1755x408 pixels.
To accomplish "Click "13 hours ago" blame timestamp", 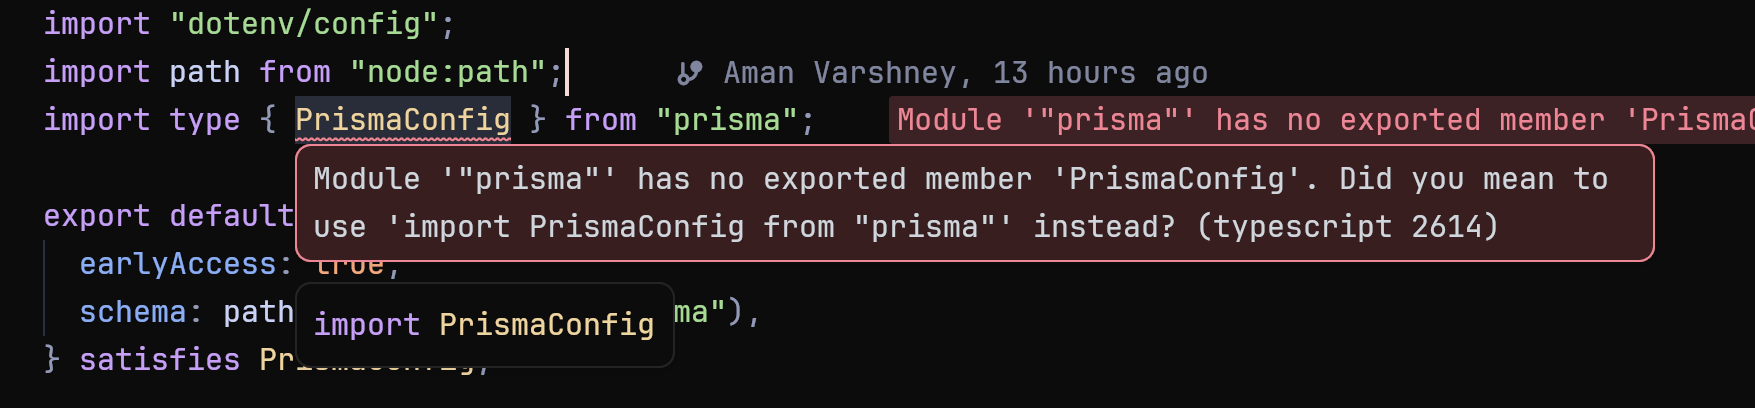I will [x=1100, y=73].
